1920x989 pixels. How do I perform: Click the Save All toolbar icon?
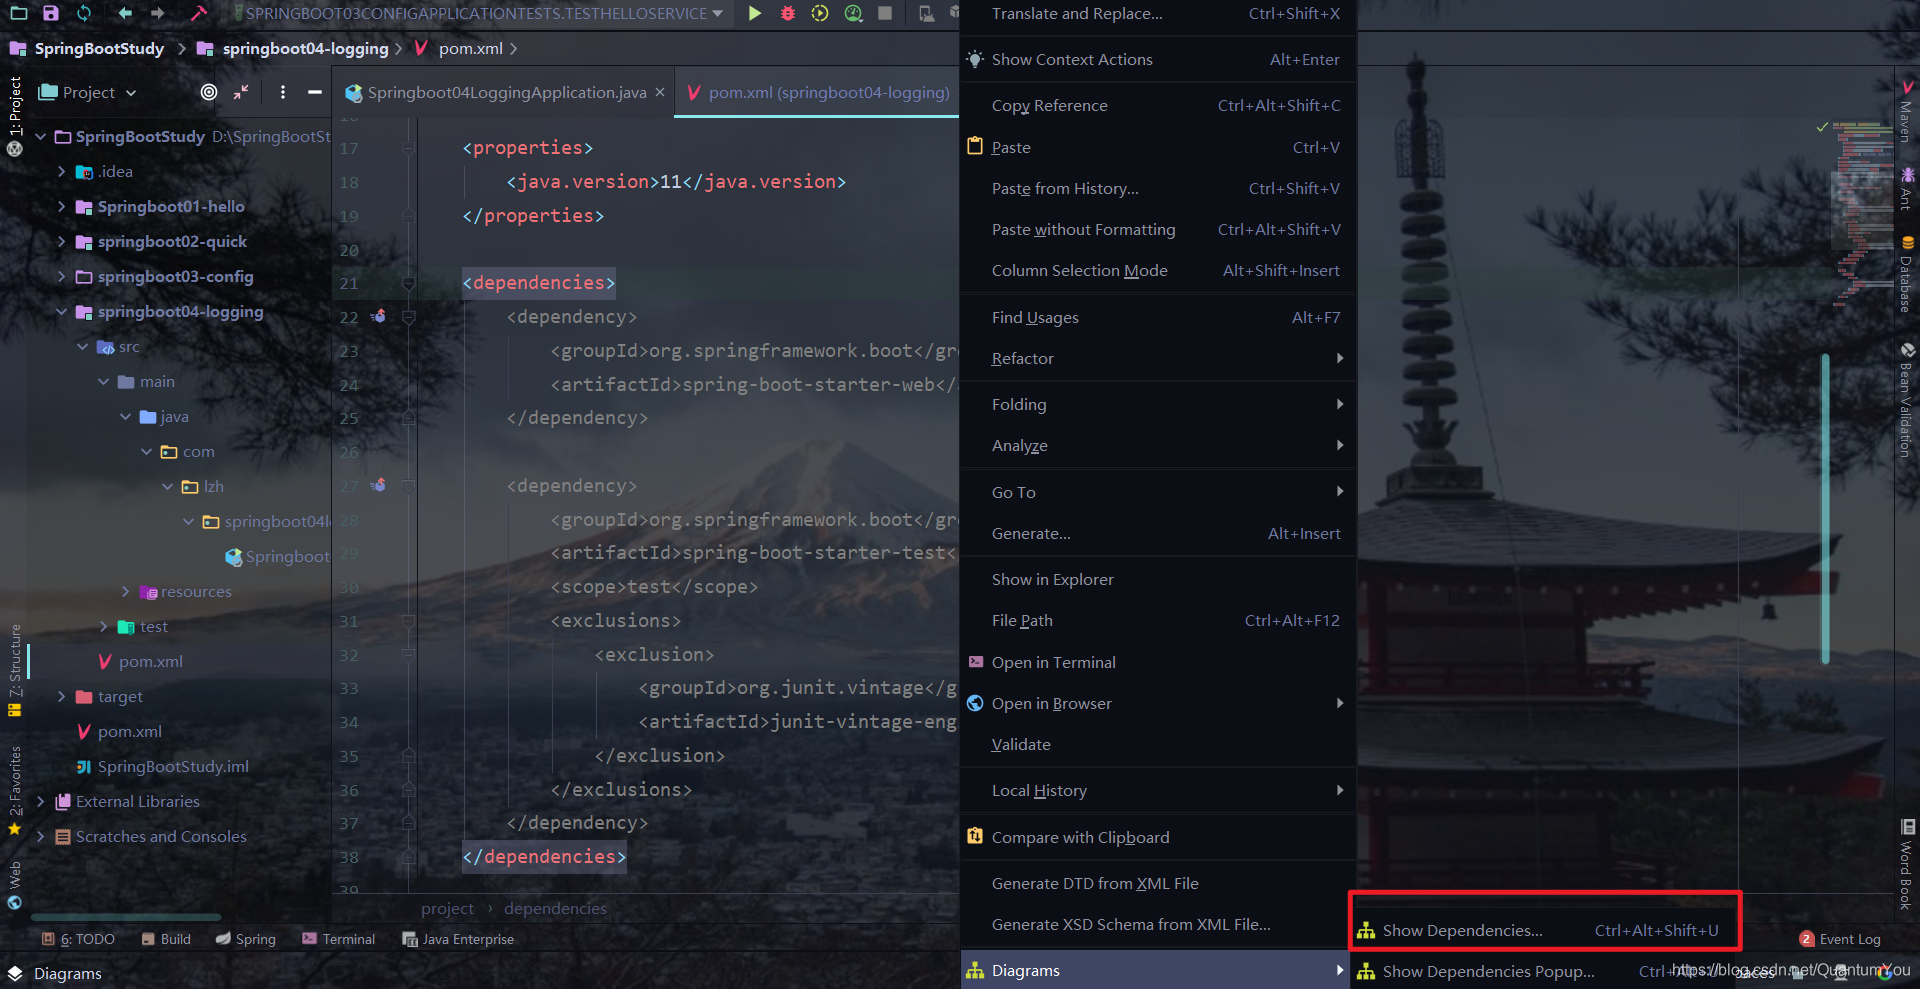point(51,13)
